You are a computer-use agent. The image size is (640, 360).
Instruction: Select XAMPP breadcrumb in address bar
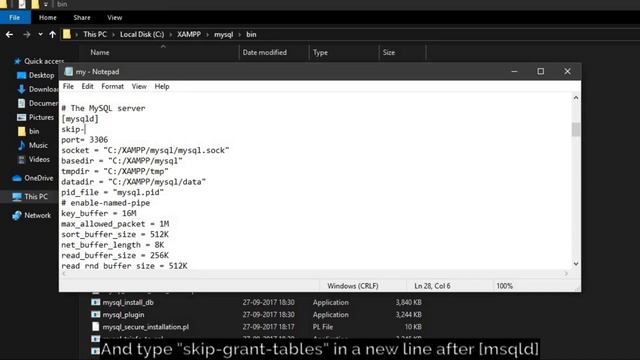(x=189, y=35)
